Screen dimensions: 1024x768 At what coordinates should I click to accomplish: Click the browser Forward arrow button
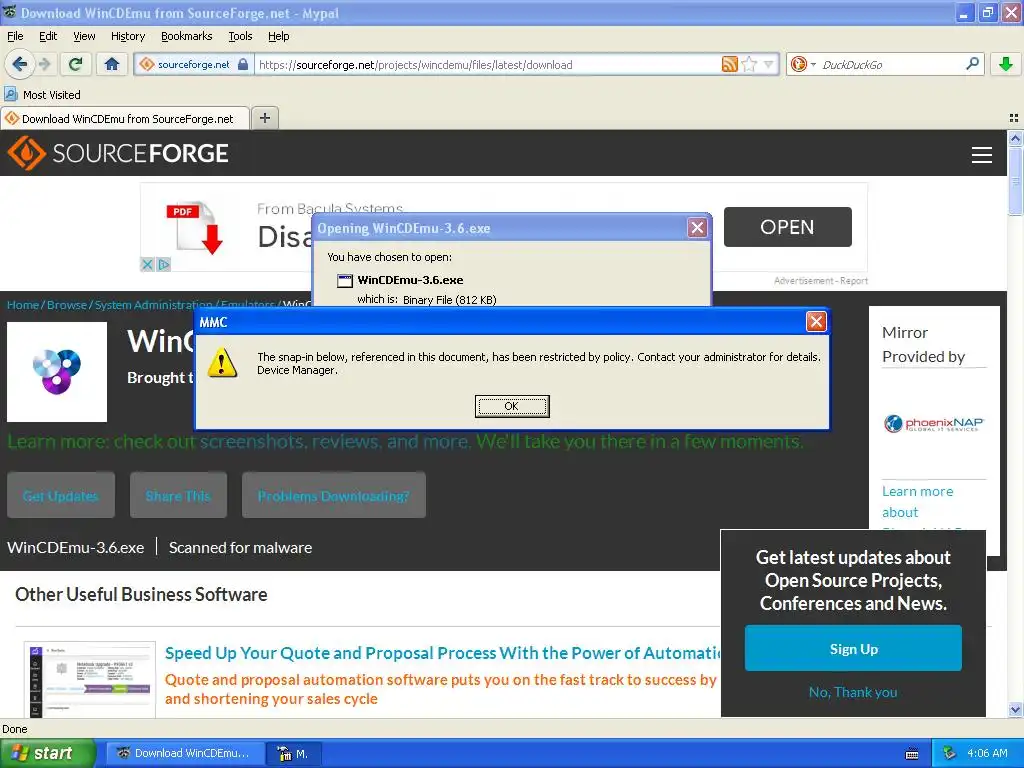(x=44, y=64)
